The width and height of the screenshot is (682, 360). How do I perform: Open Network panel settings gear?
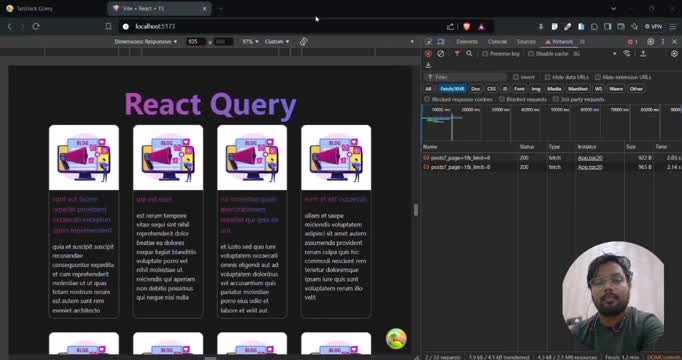[x=674, y=53]
